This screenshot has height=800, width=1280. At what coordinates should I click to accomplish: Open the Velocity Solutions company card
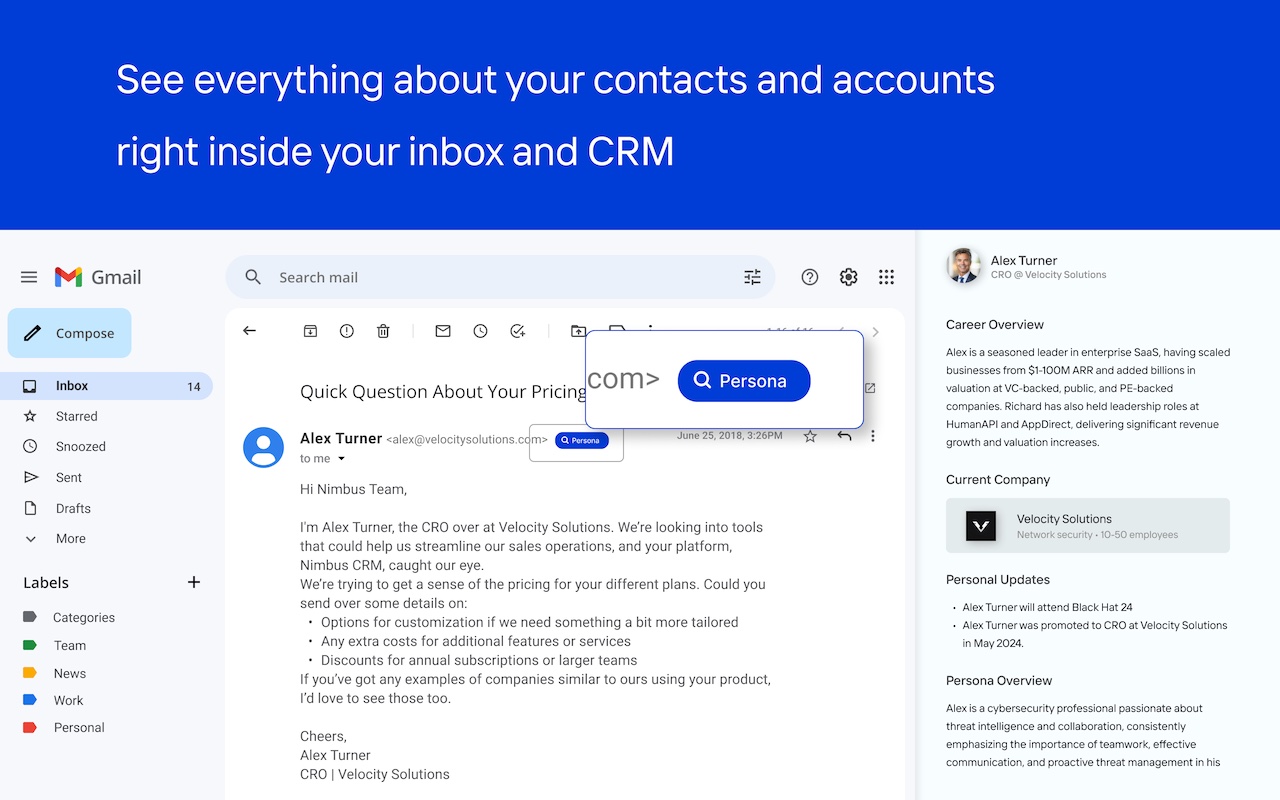(1088, 526)
